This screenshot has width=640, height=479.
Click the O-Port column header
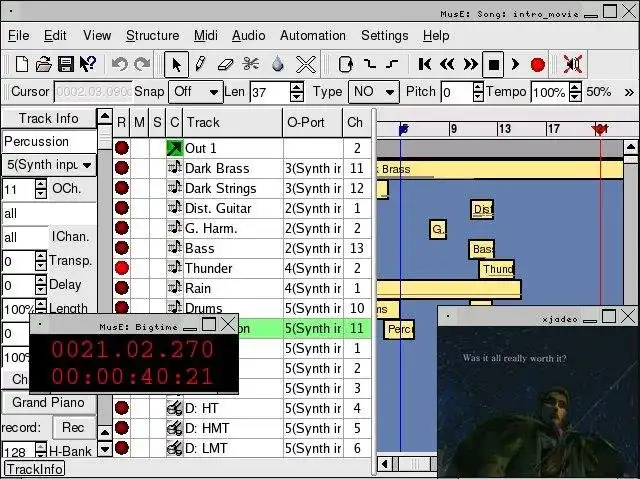pos(313,122)
